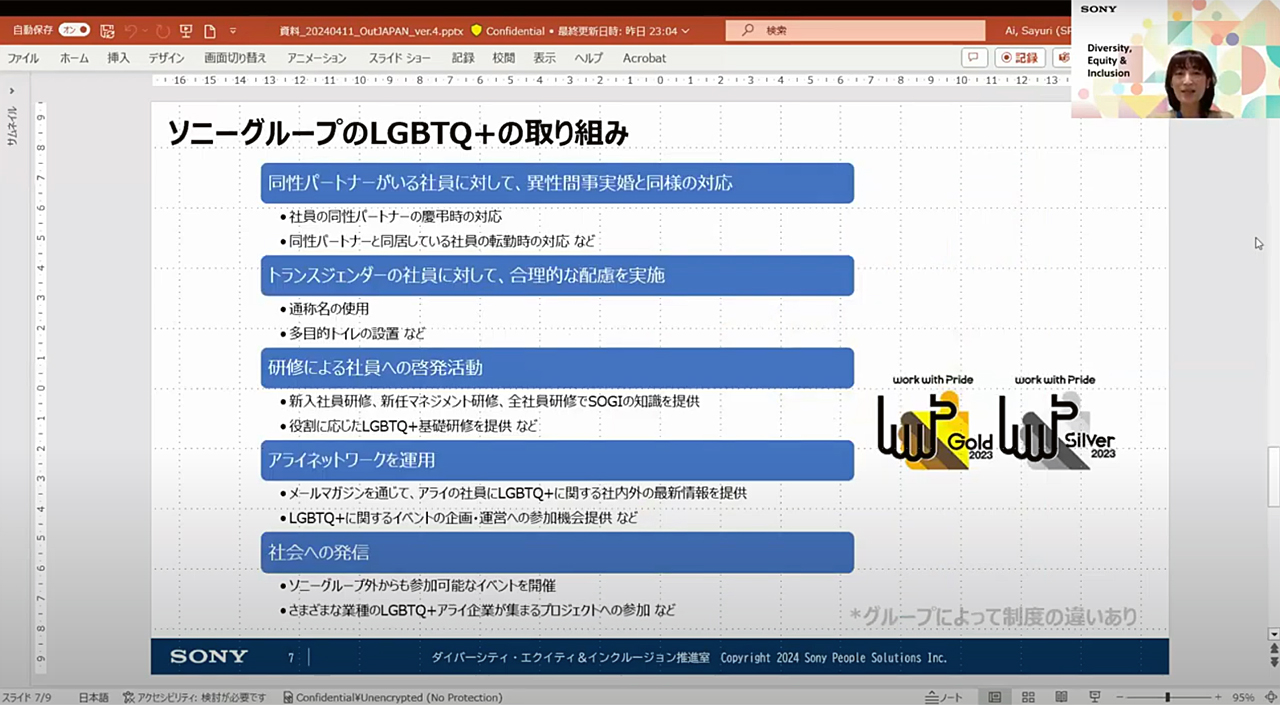1280x705 pixels.
Task: Click the red 記録 record button
Action: [x=1020, y=58]
